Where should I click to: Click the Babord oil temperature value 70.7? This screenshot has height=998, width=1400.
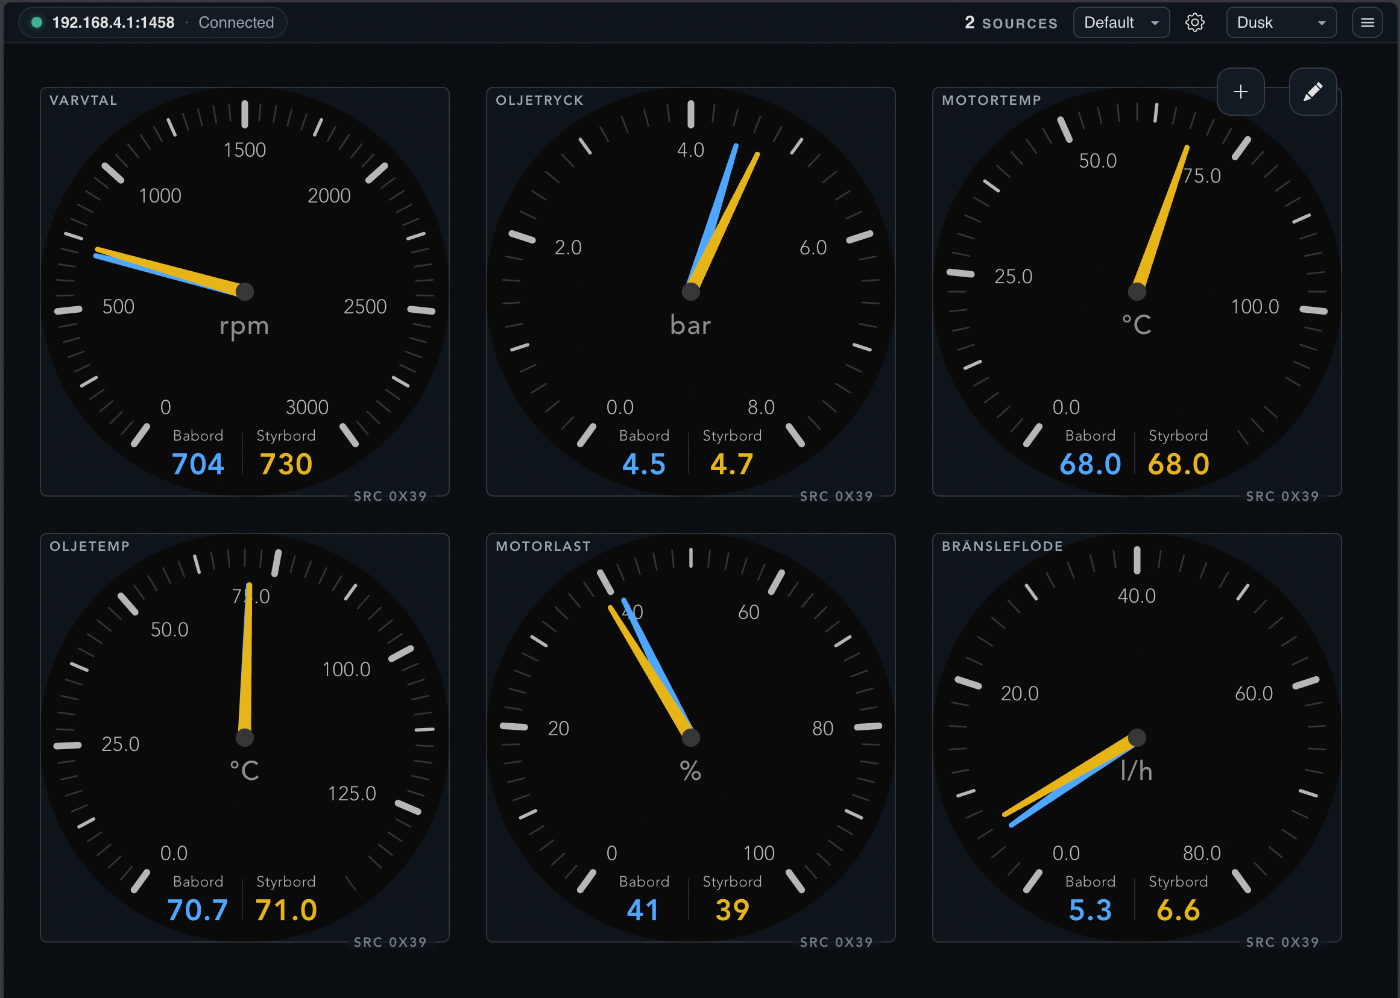pyautogui.click(x=198, y=910)
